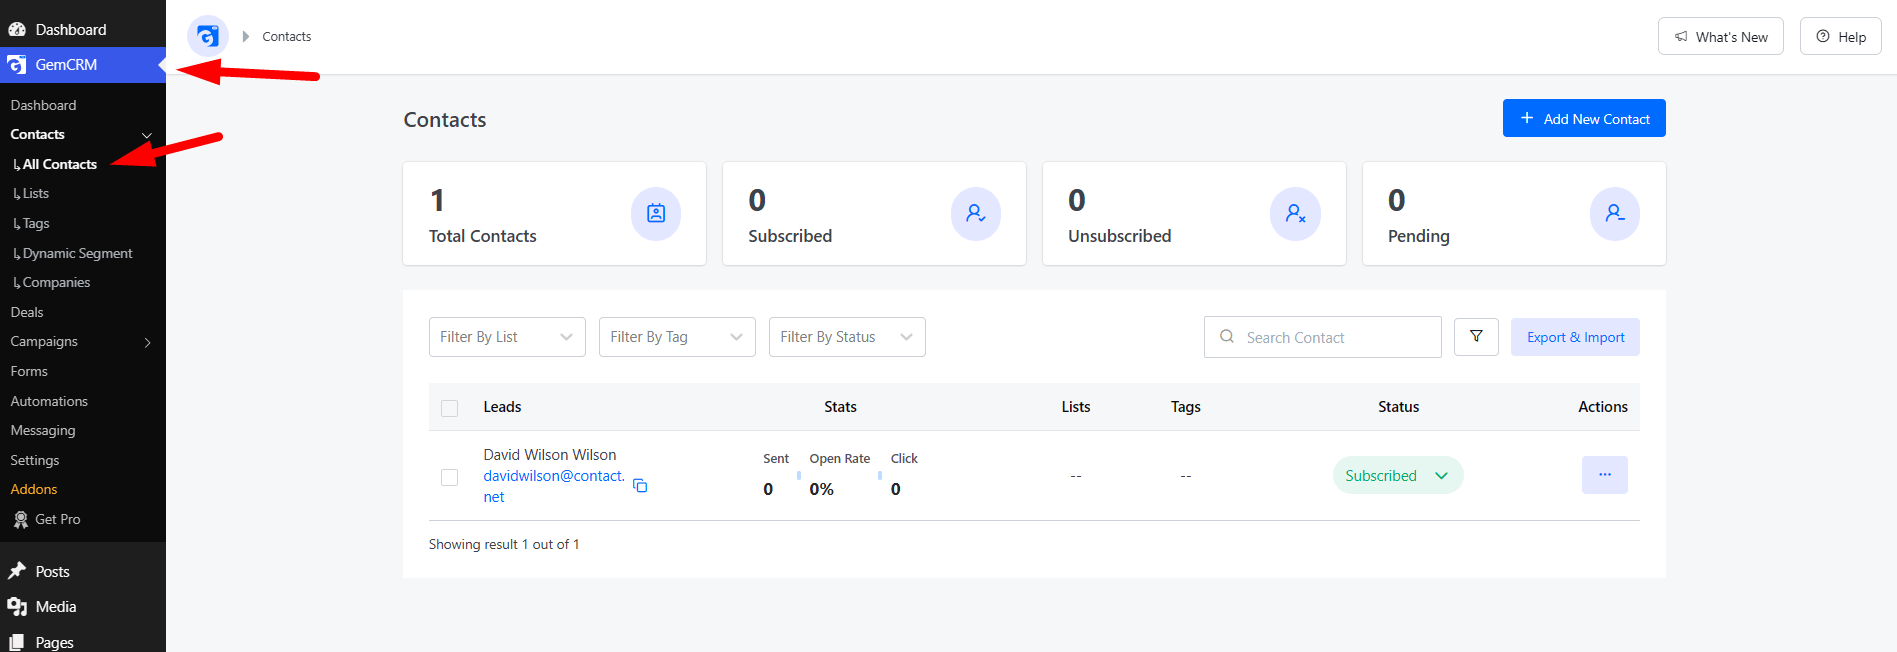This screenshot has height=652, width=1897.
Task: Click the Media library icon
Action: 17,607
